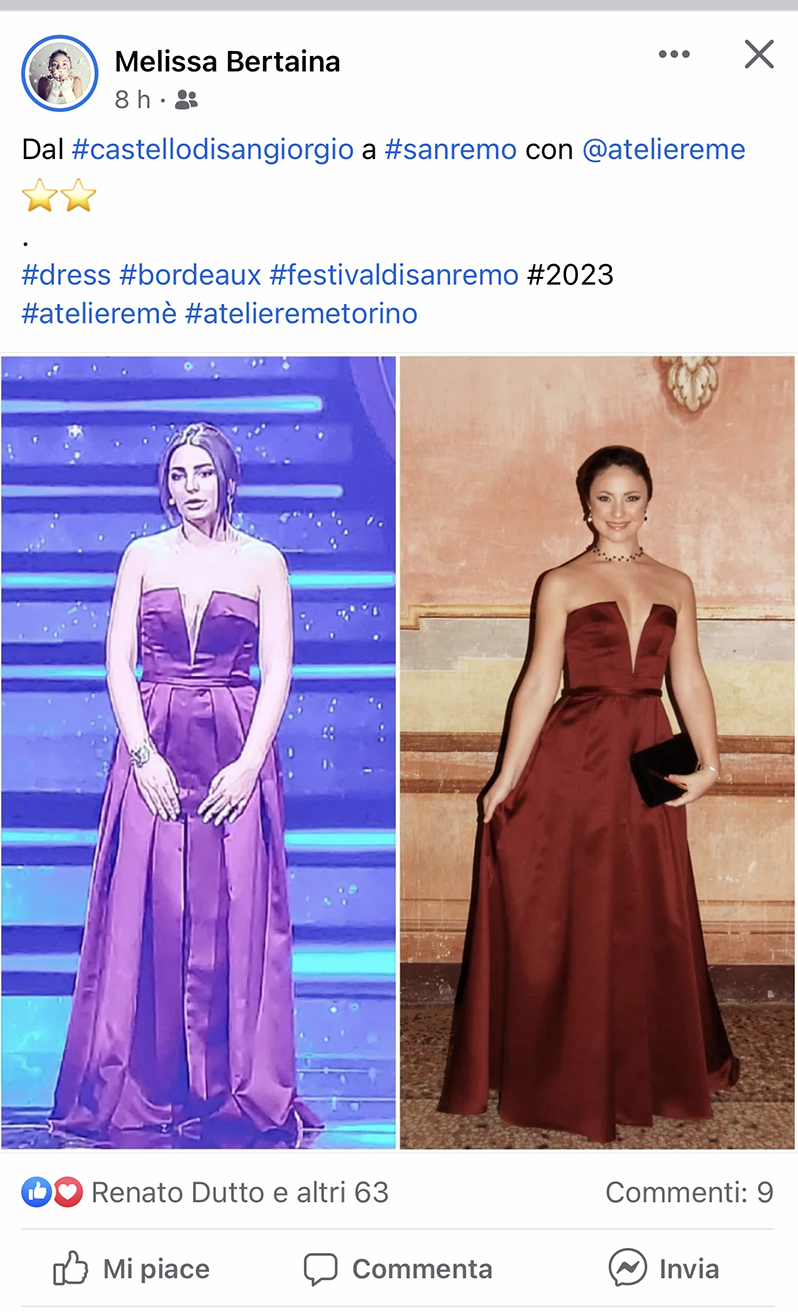Open the #bordeaux hashtag

(x=190, y=274)
